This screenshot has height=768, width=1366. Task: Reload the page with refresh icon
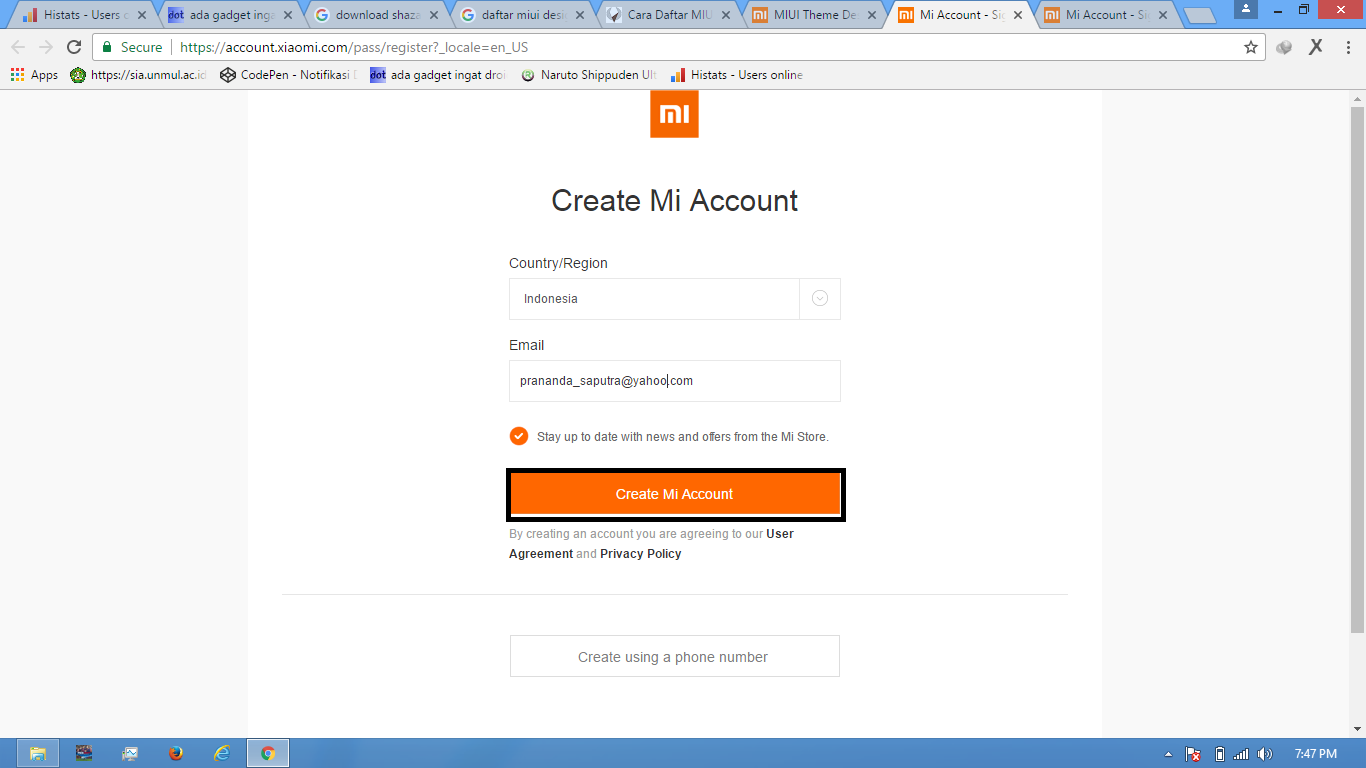click(x=74, y=47)
